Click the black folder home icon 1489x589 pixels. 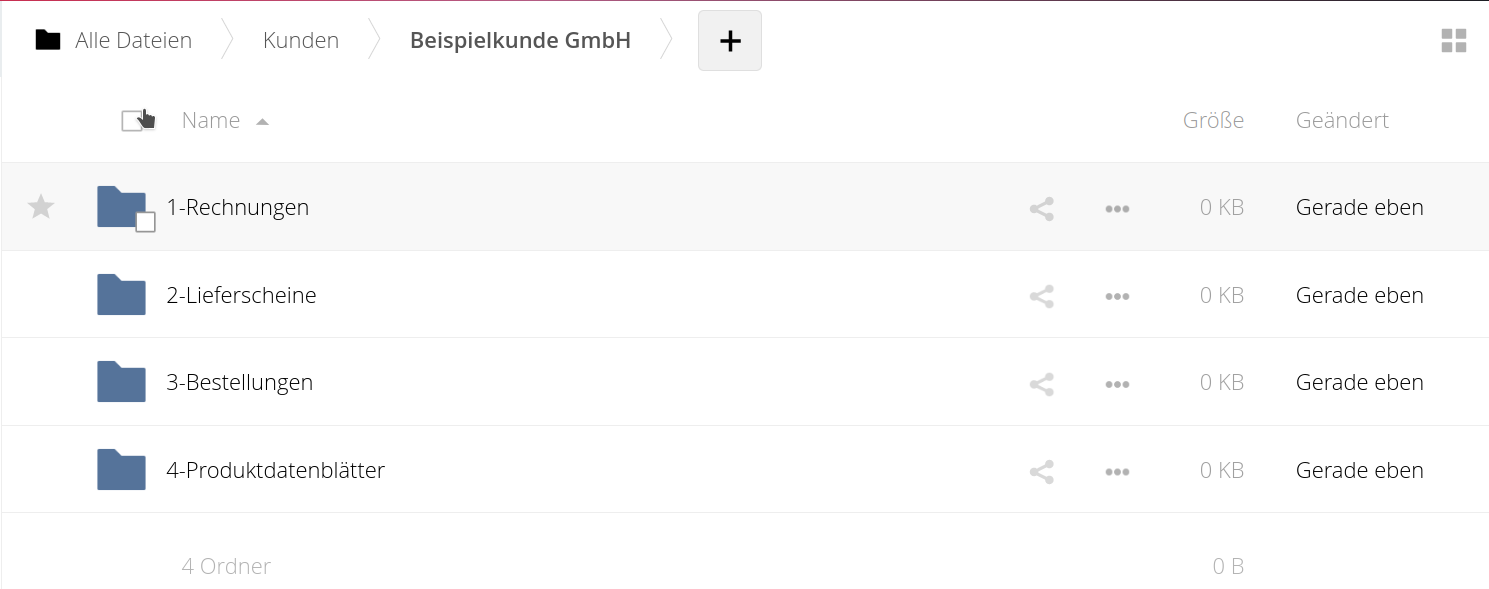[x=48, y=40]
